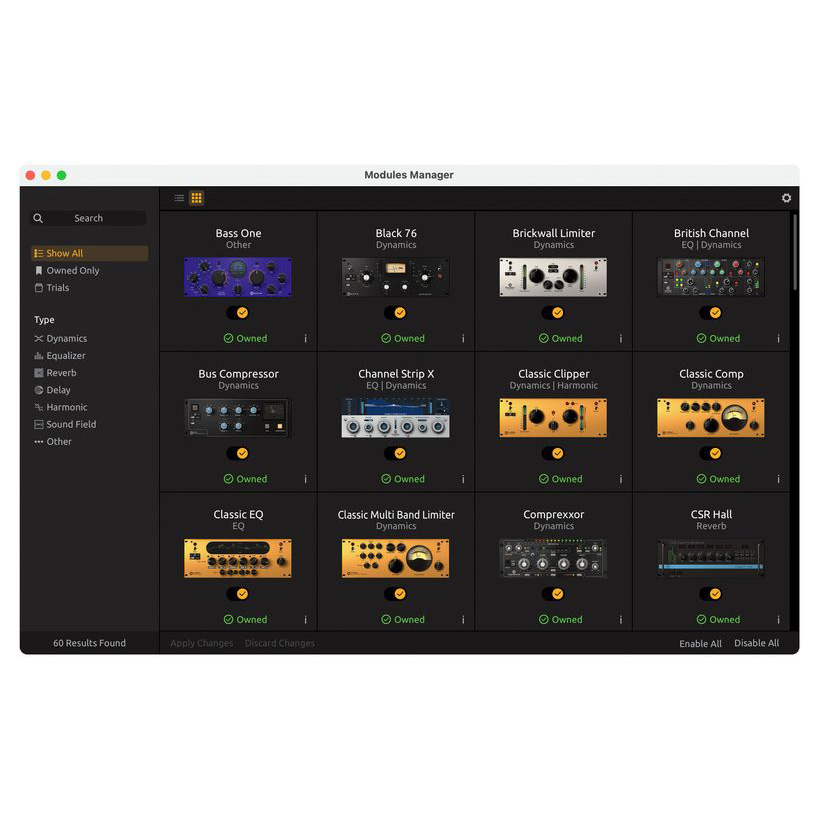820x820 pixels.
Task: Open info for CSR Hall
Action: pos(778,620)
